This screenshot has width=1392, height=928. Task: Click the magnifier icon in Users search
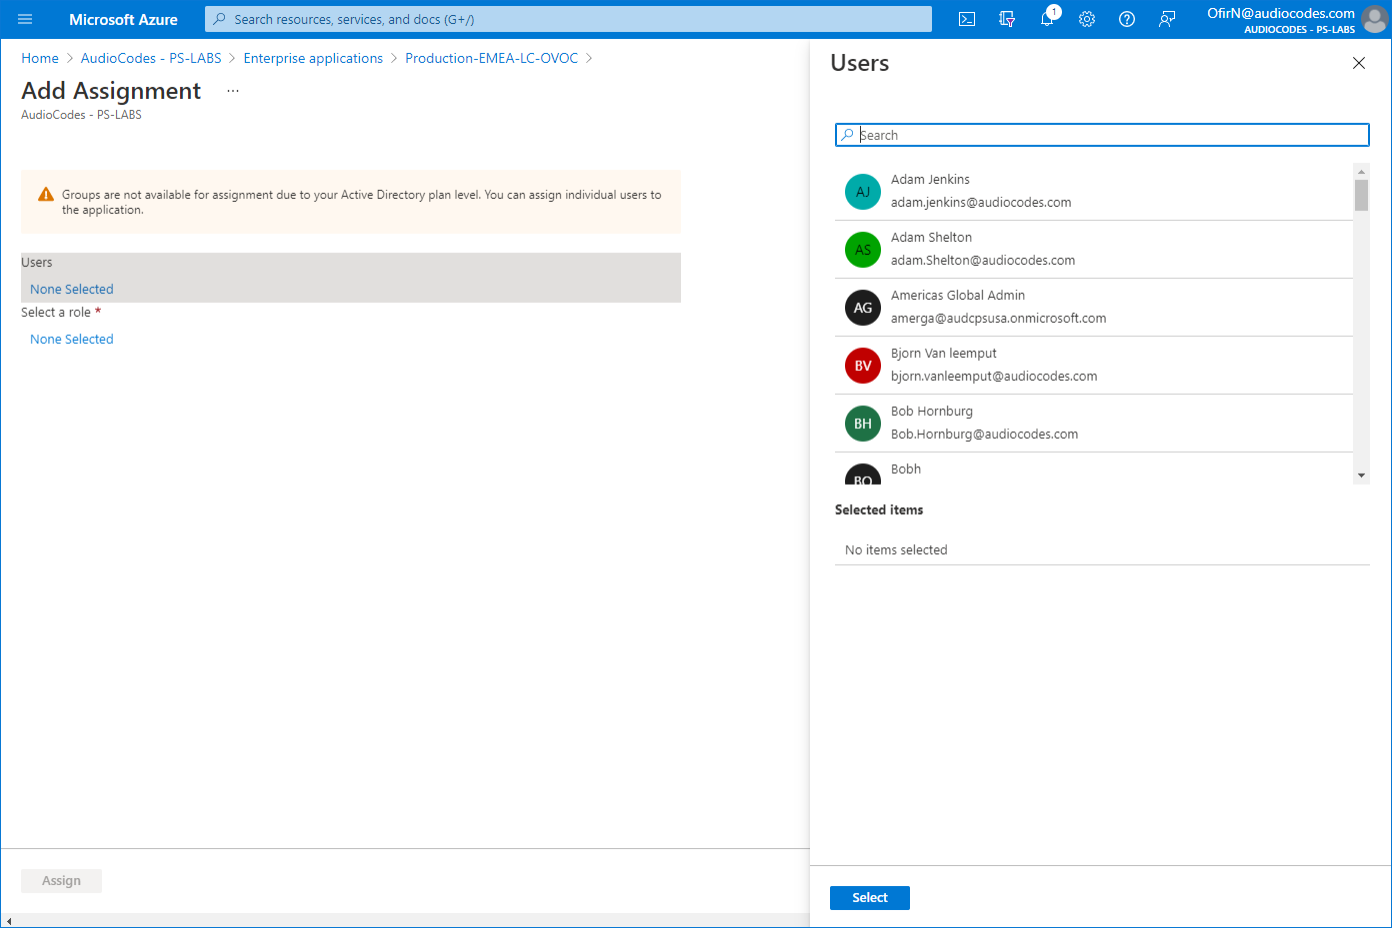(848, 135)
